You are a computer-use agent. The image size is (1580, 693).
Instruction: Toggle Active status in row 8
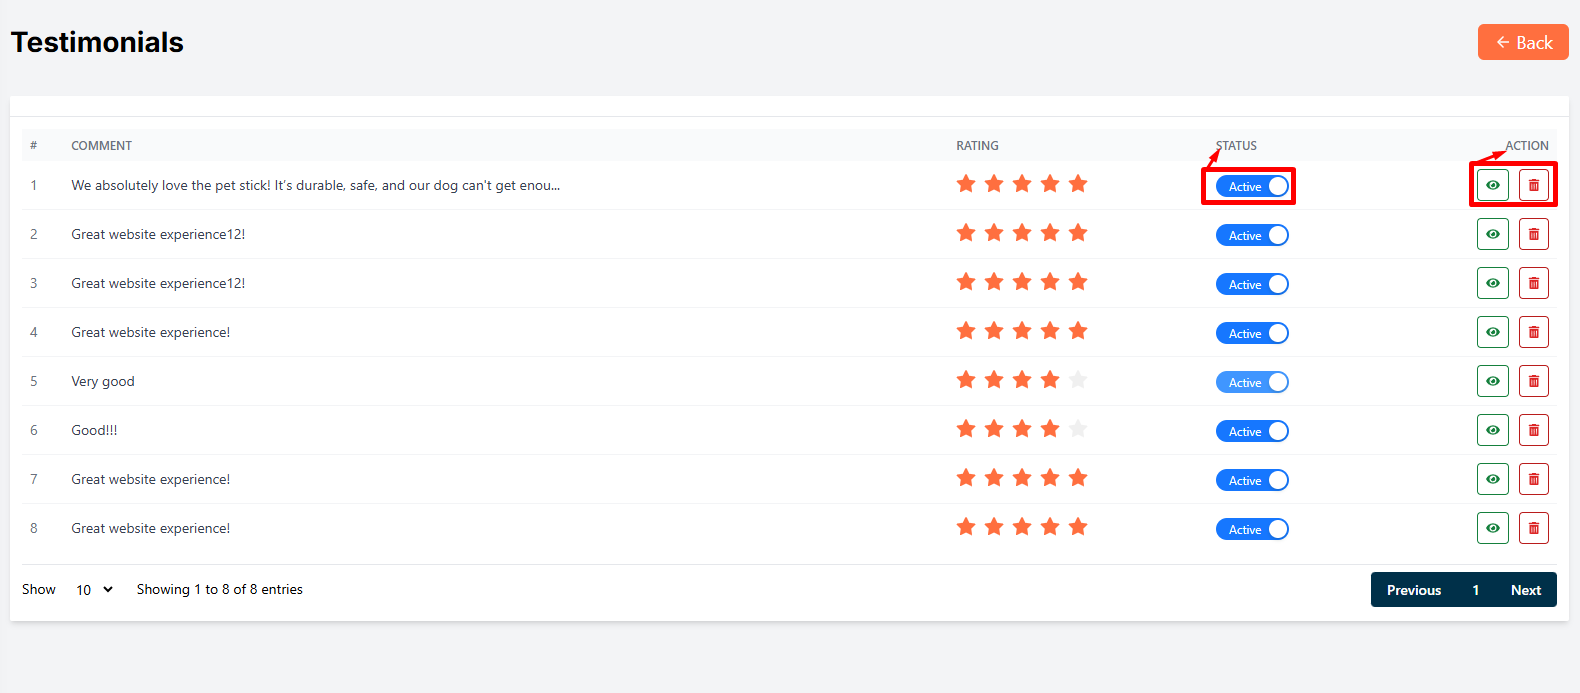(x=1252, y=529)
